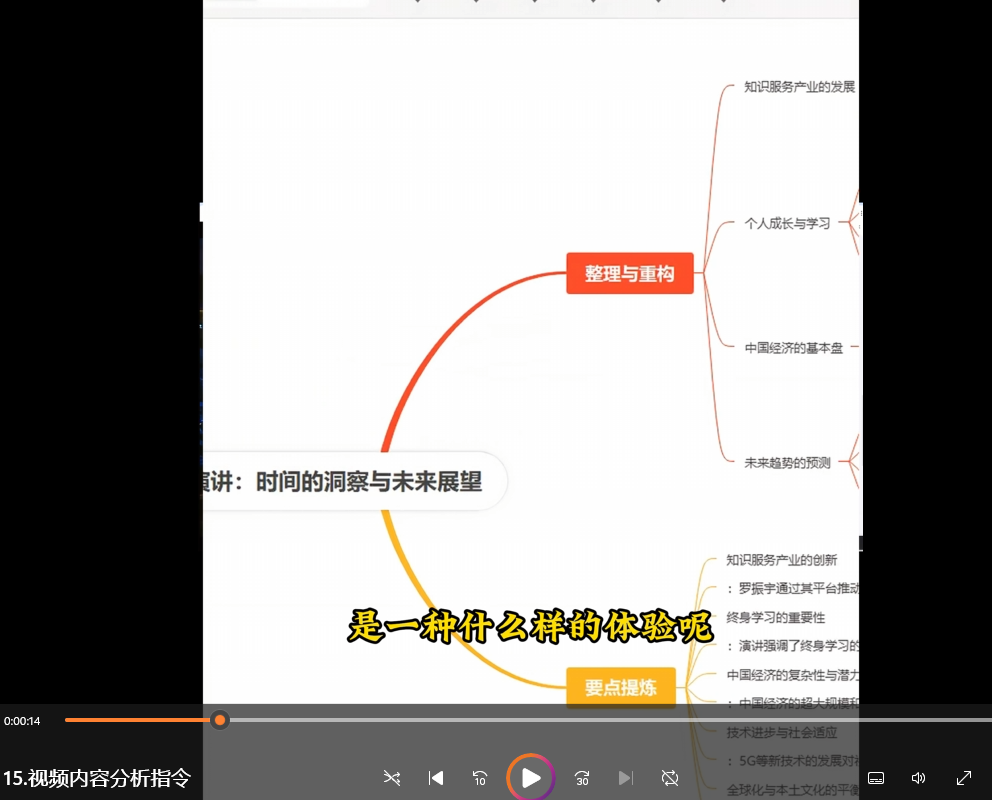Select the yellow 要点提炼 node
The image size is (992, 800).
(621, 687)
